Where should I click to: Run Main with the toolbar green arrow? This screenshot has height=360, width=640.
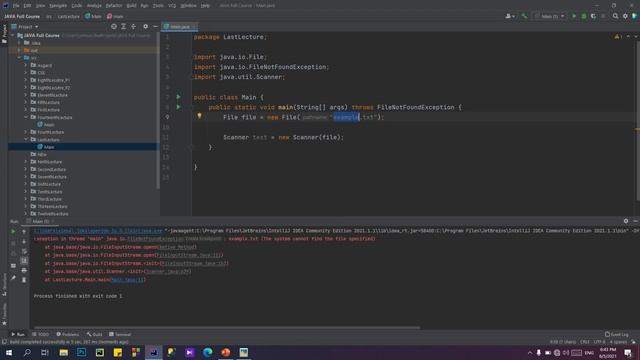574,16
